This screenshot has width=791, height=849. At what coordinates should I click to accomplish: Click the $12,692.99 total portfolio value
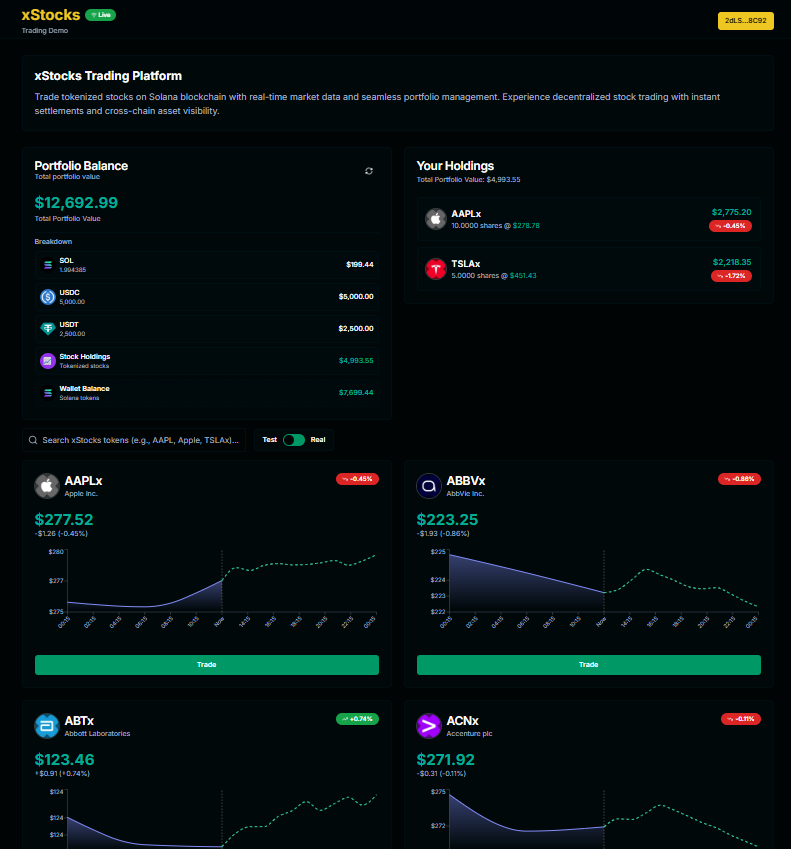76,203
